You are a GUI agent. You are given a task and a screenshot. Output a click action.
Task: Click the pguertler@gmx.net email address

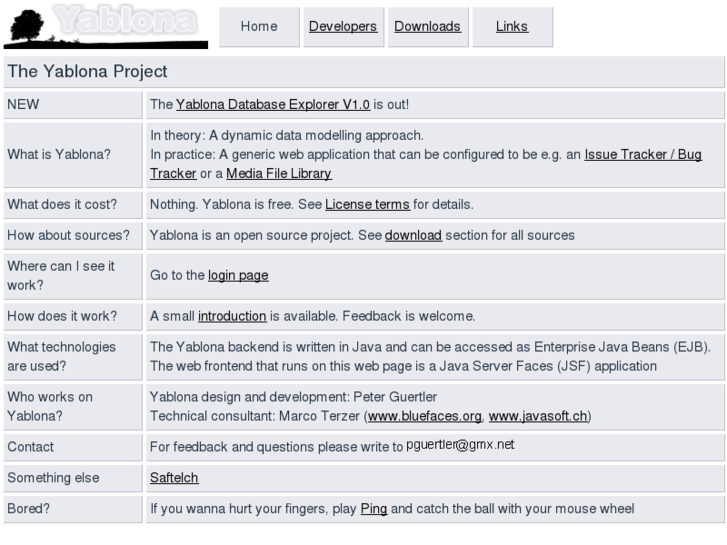click(x=460, y=445)
